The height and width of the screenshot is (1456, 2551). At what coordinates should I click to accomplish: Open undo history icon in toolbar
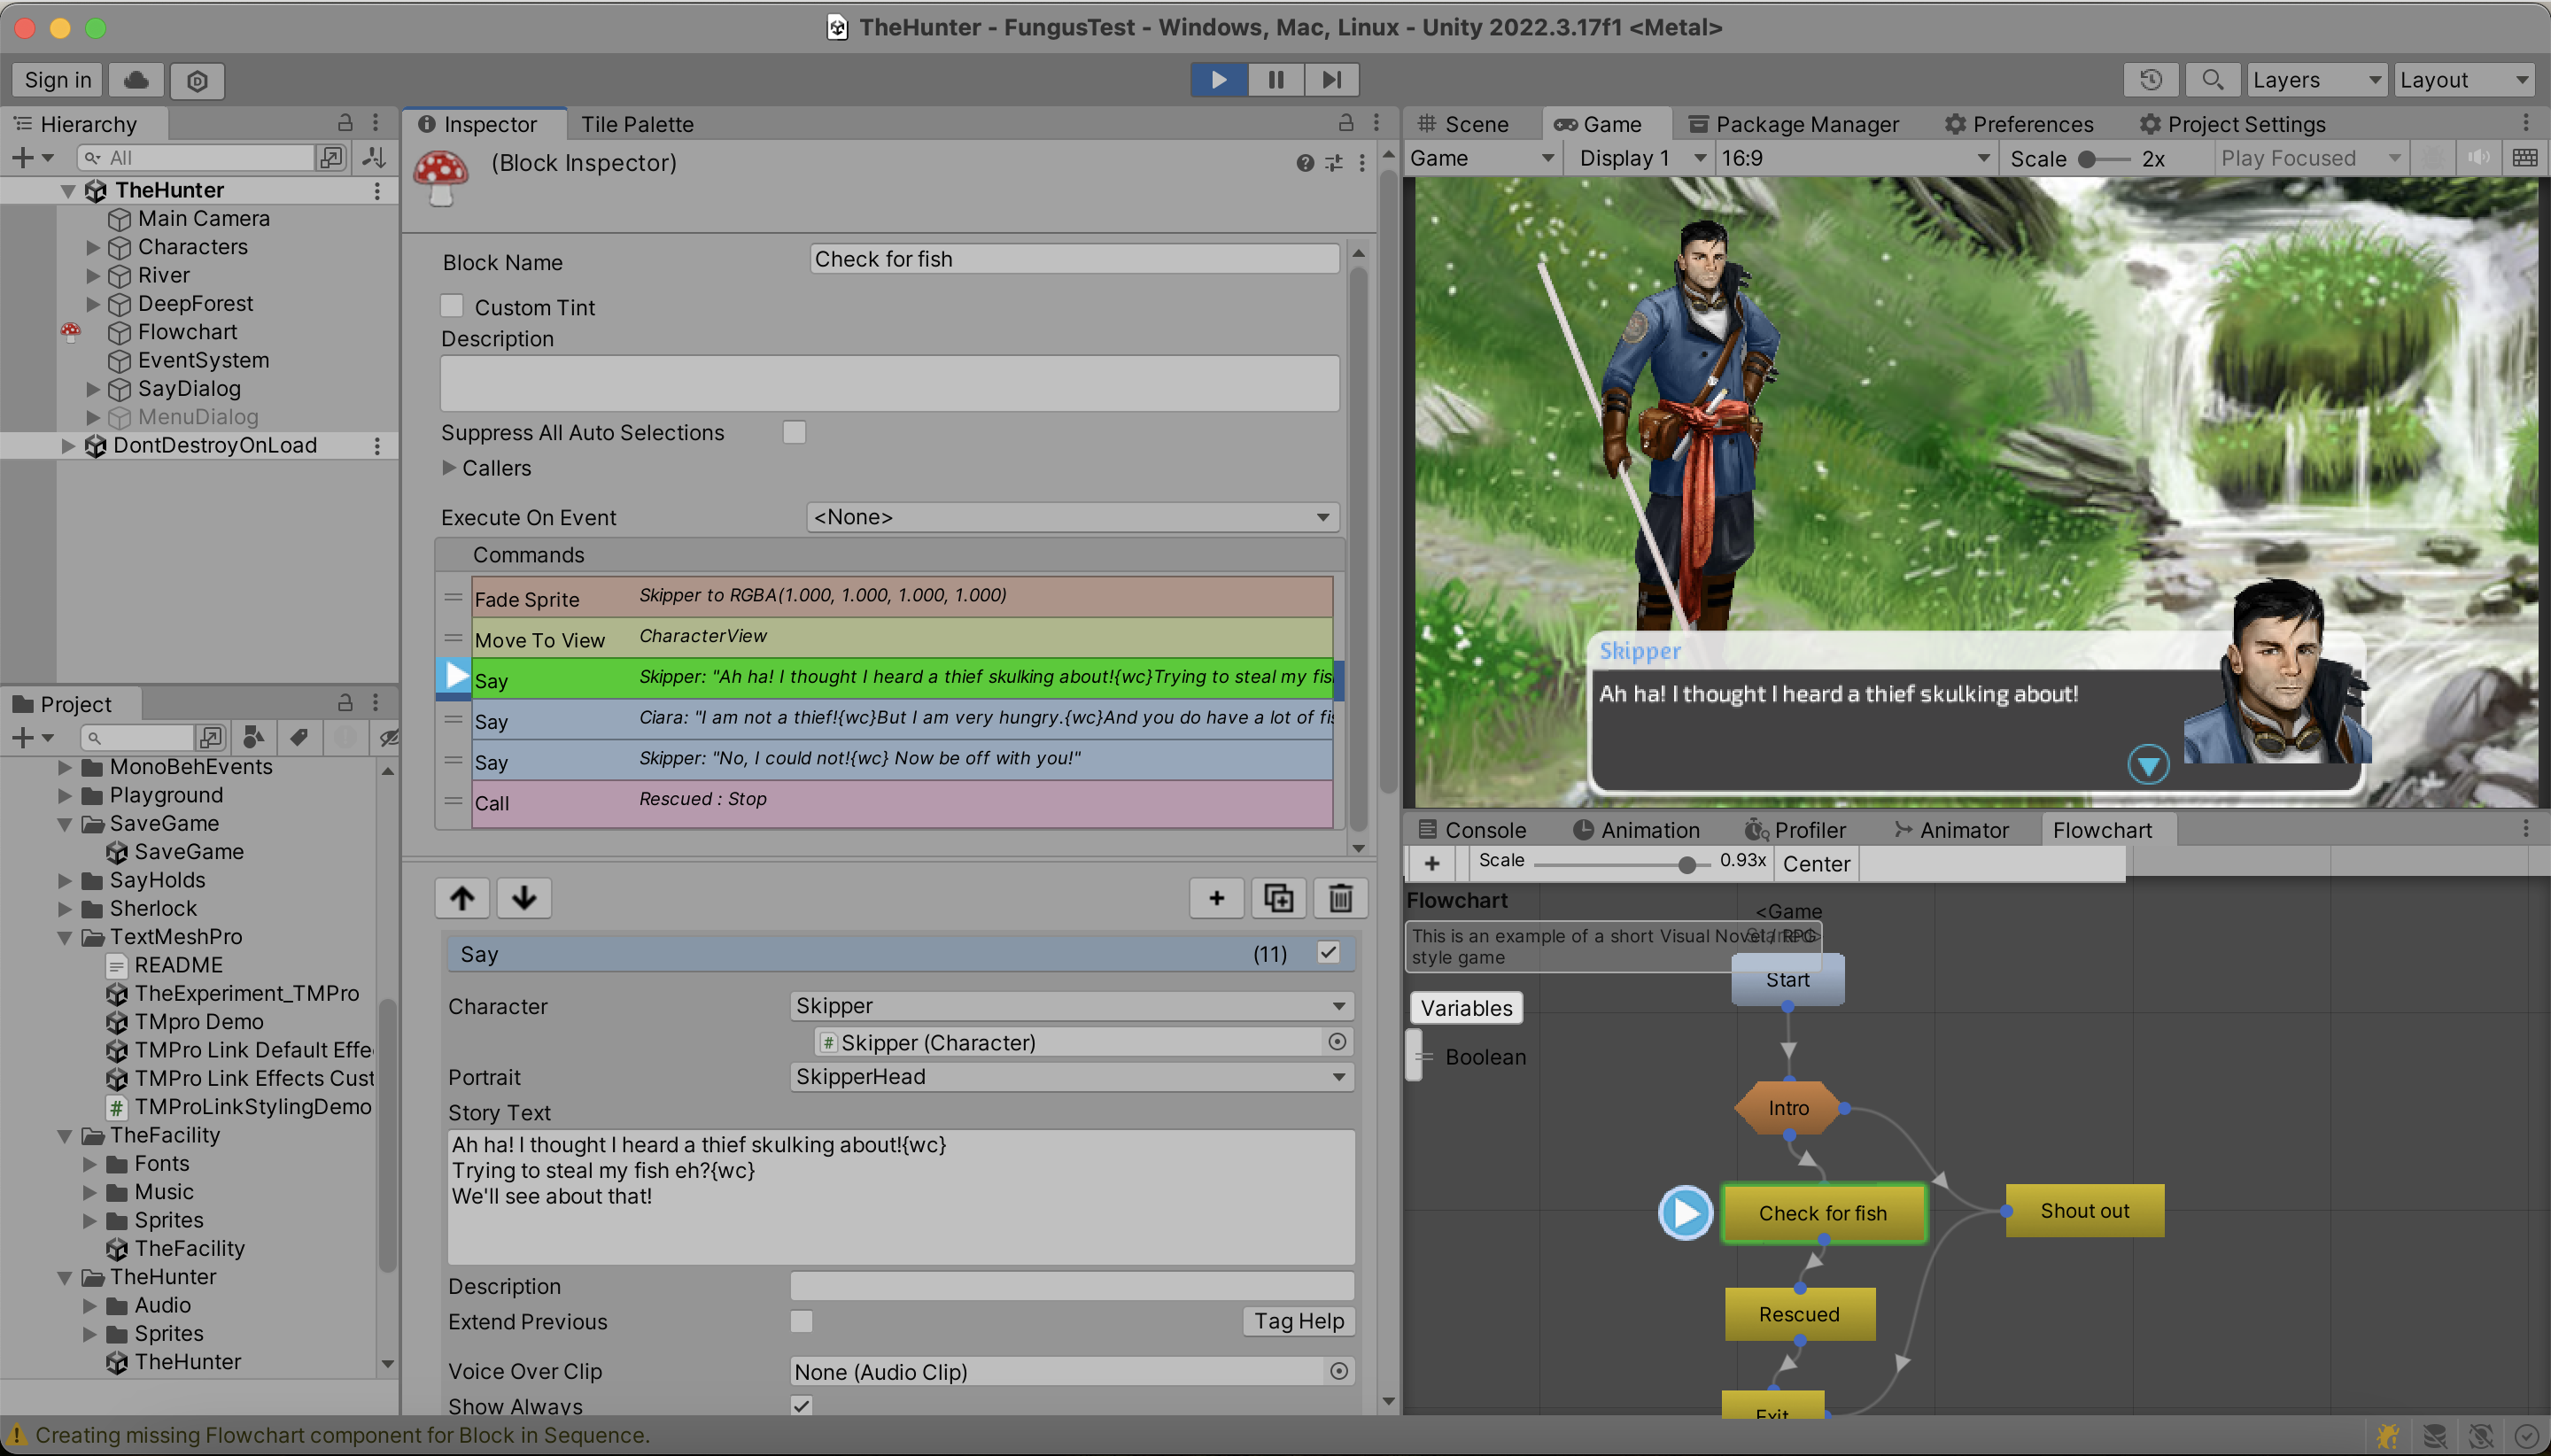point(2151,80)
